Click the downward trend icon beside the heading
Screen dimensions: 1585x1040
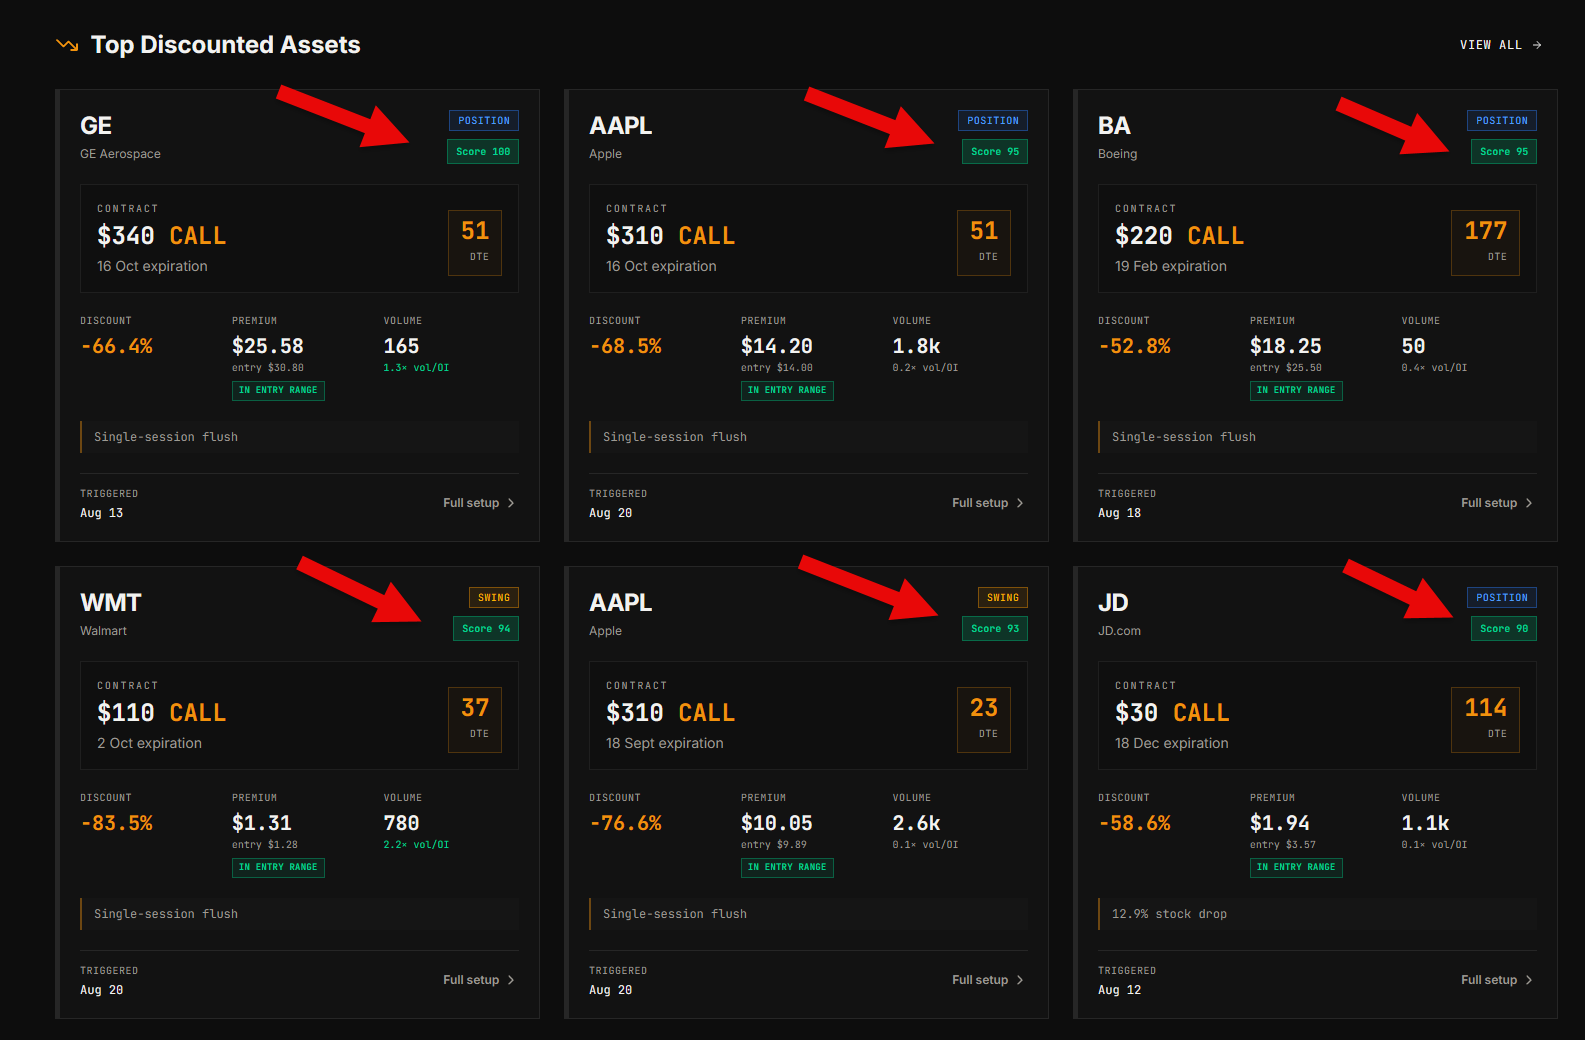pos(67,45)
